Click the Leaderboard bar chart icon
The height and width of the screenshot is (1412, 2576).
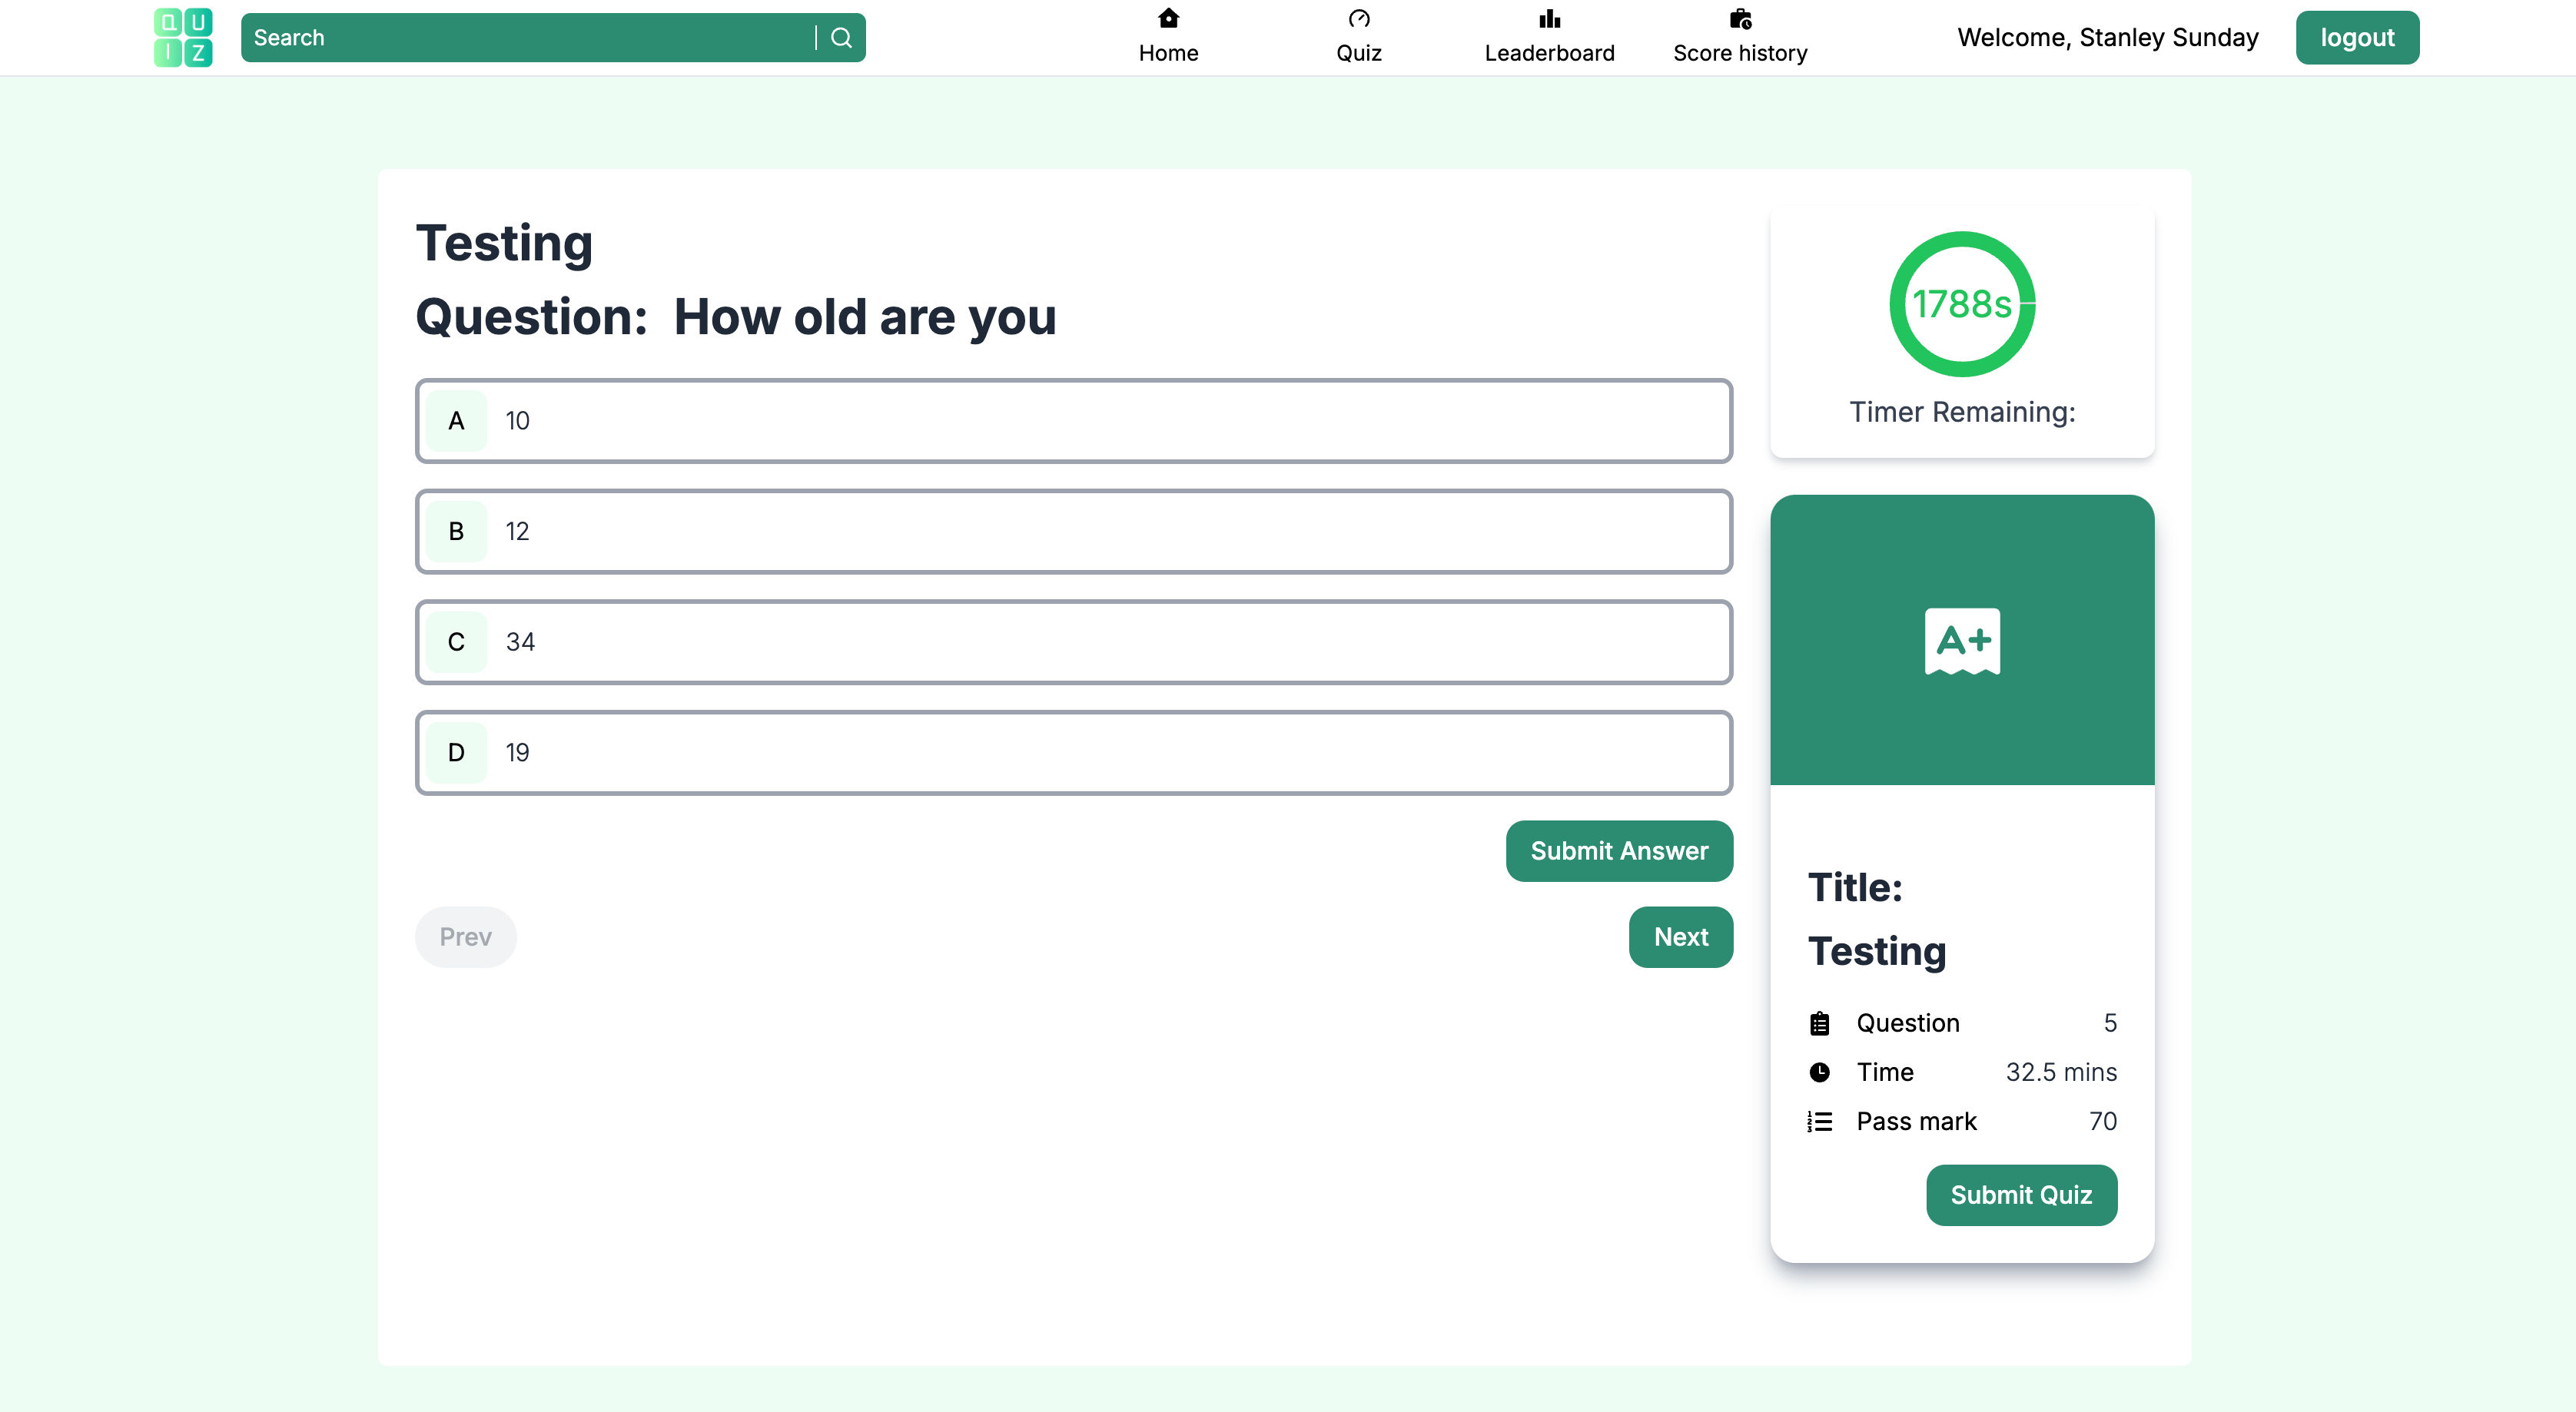(1549, 19)
